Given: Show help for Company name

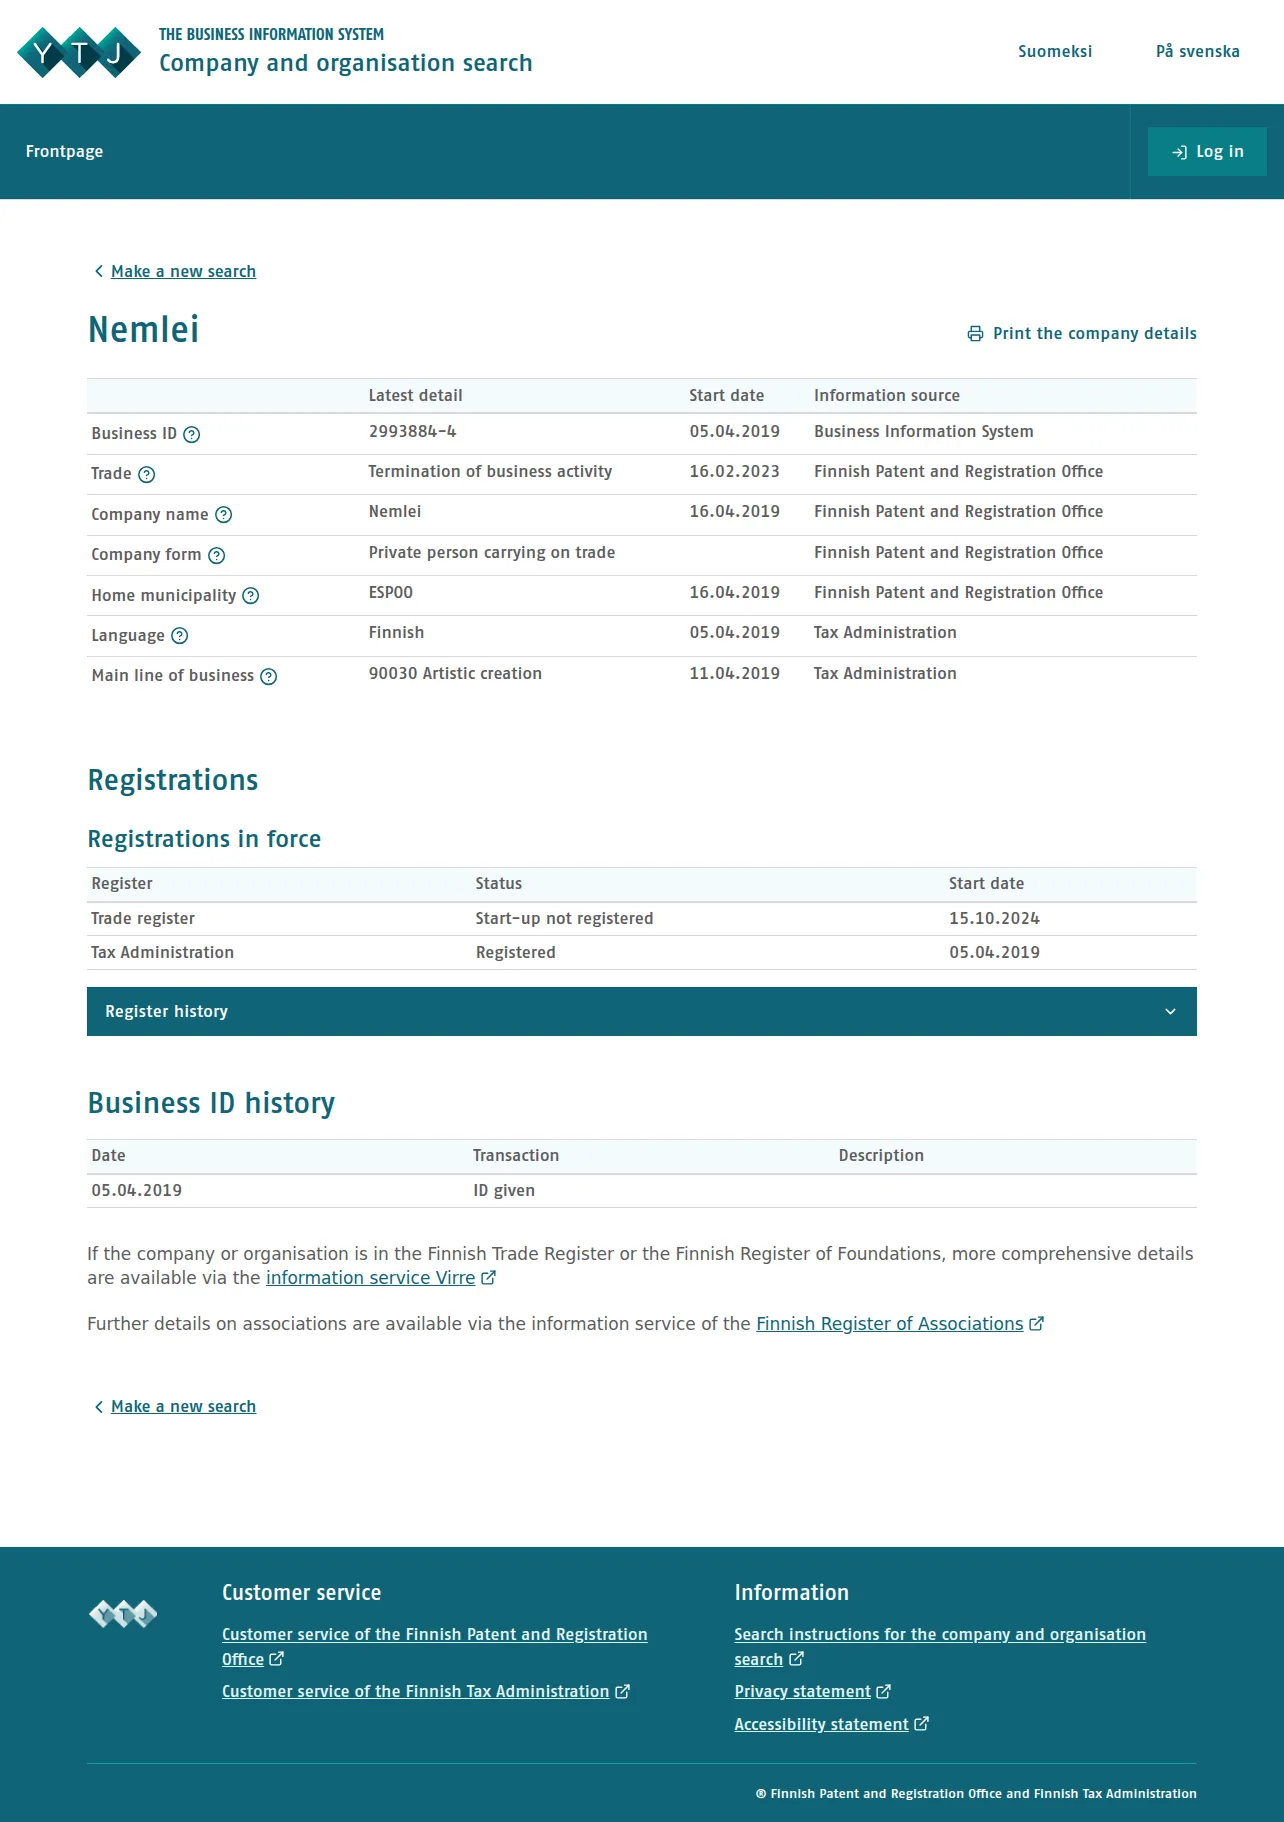Looking at the screenshot, I should [x=224, y=515].
